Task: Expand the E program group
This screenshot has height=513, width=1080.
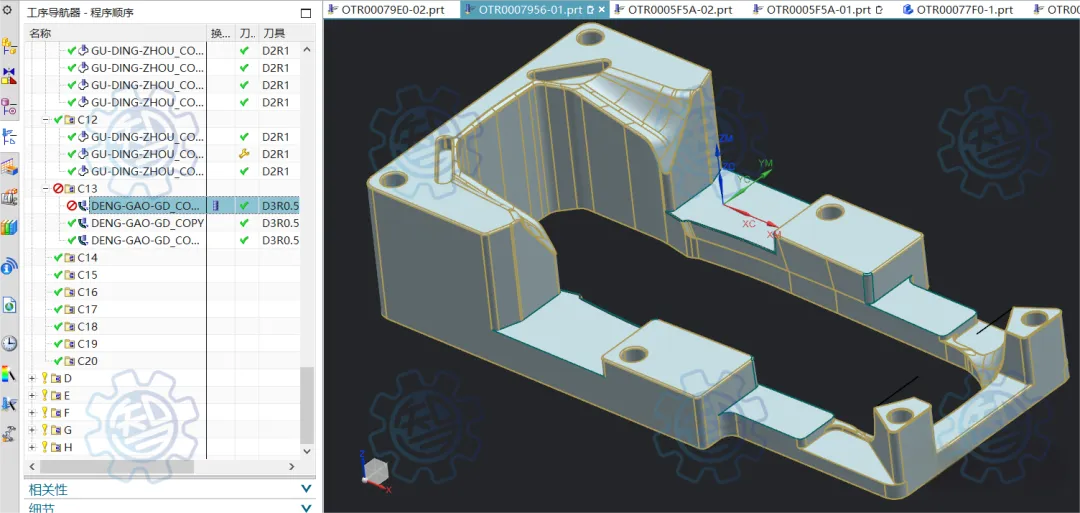Action: [x=32, y=395]
